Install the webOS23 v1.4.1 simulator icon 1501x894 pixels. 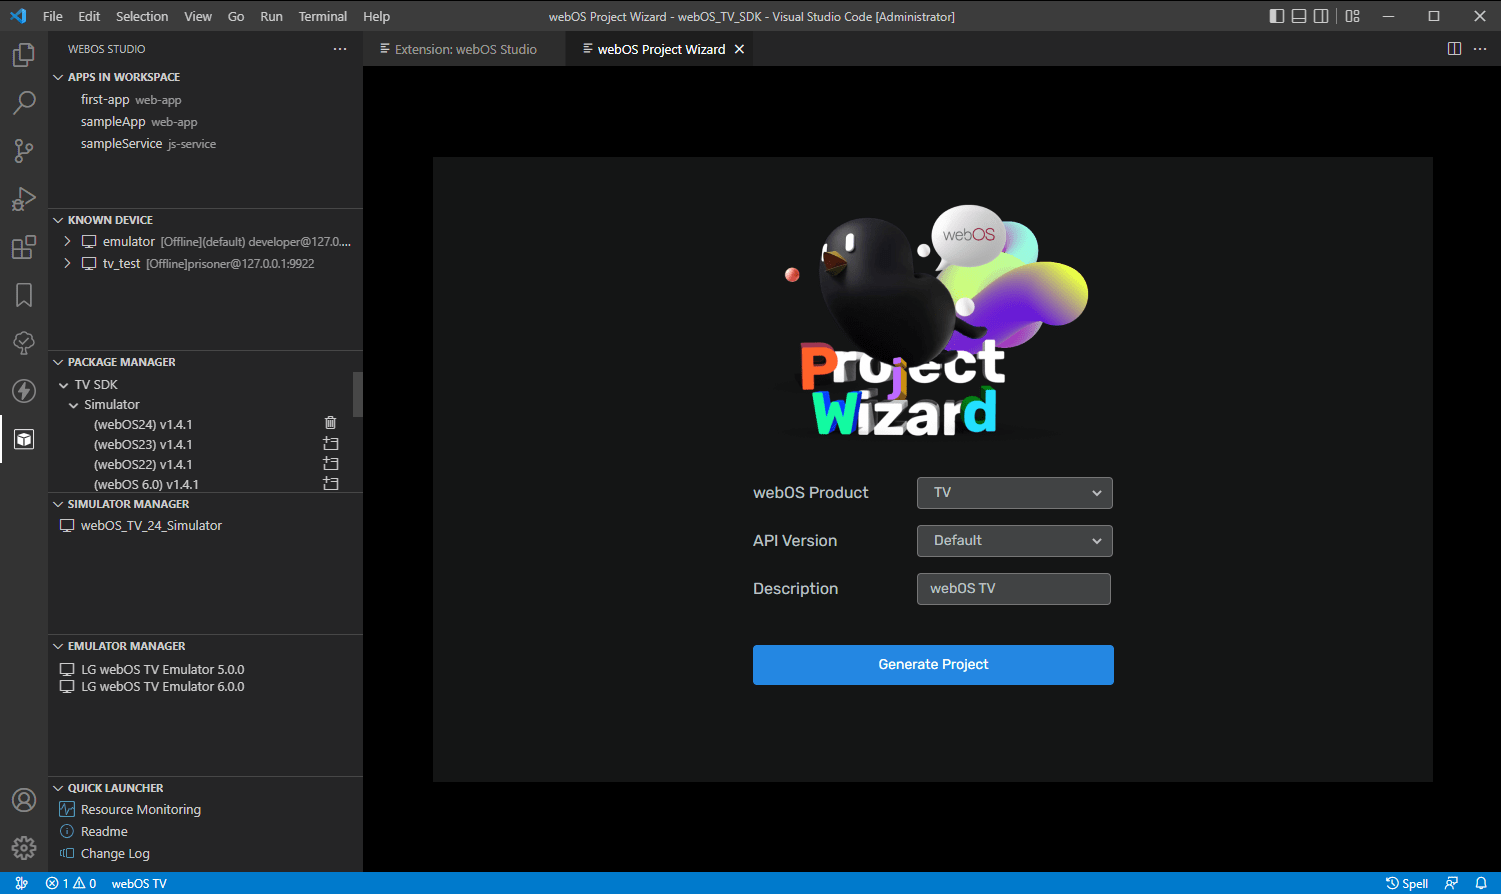pyautogui.click(x=331, y=444)
